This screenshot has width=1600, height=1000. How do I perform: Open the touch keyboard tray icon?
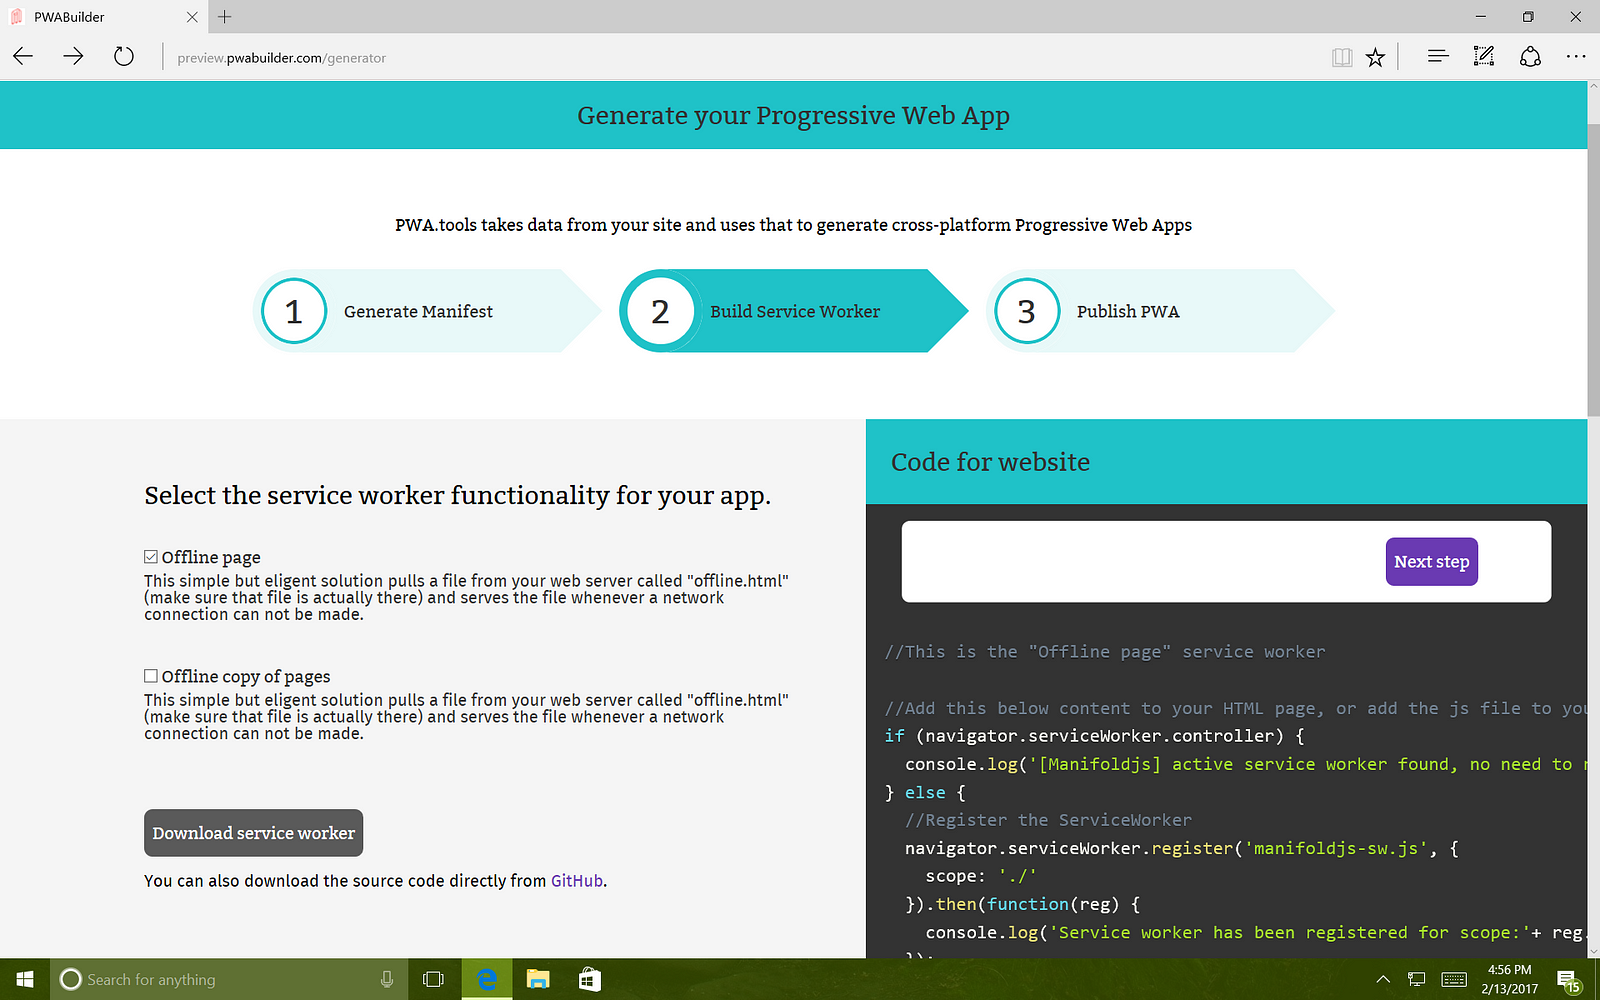click(1455, 979)
